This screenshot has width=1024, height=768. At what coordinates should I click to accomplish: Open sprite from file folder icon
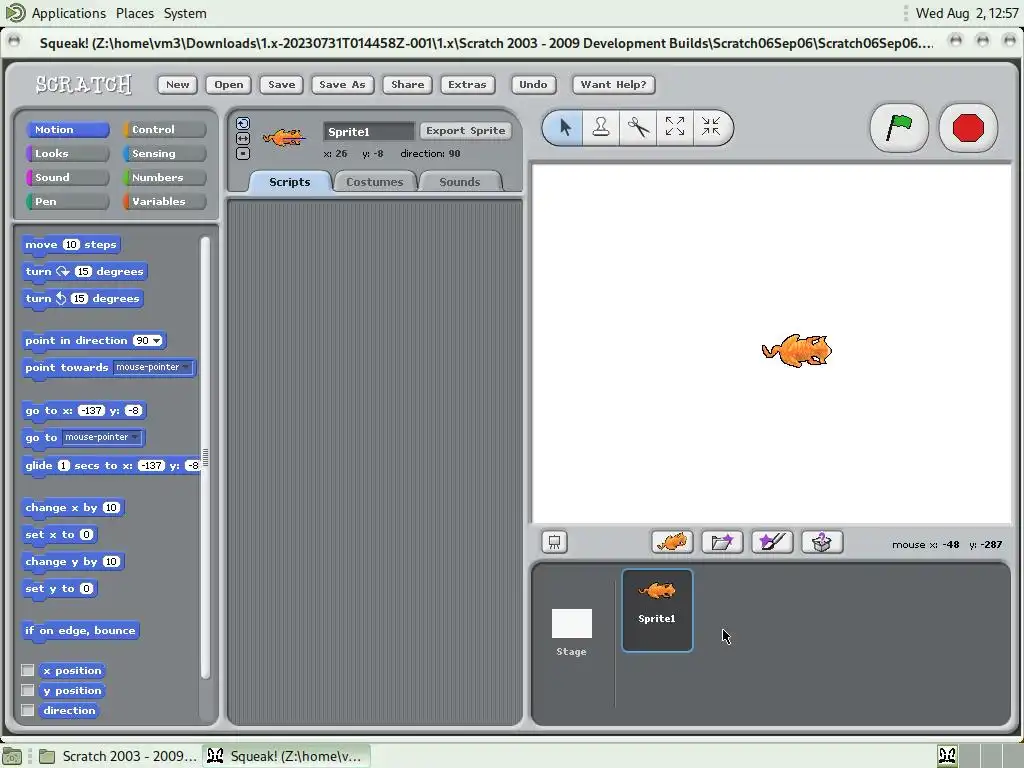[722, 542]
